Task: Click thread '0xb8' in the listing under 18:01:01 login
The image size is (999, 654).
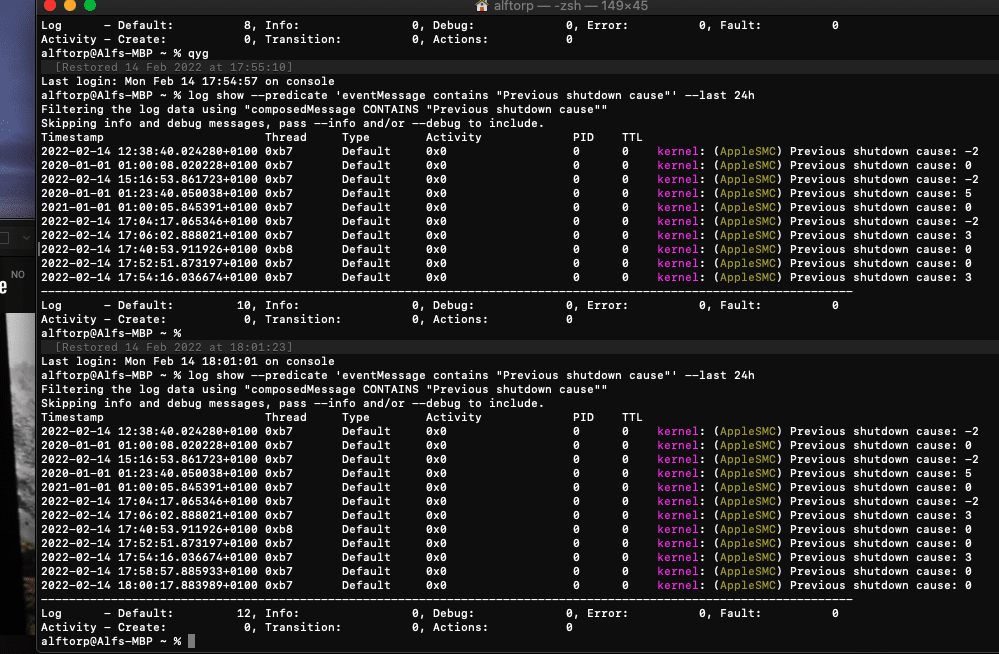Action: 279,529
